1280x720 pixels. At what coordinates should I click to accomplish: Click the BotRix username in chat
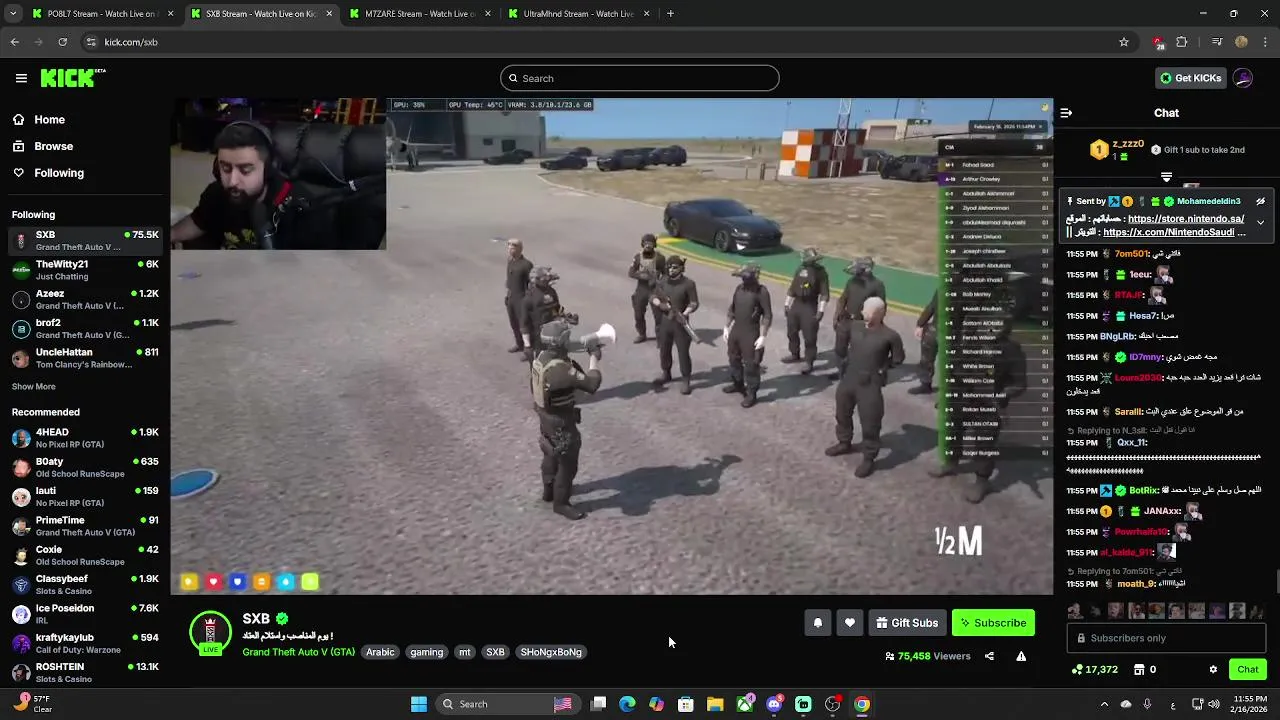[1142, 491]
